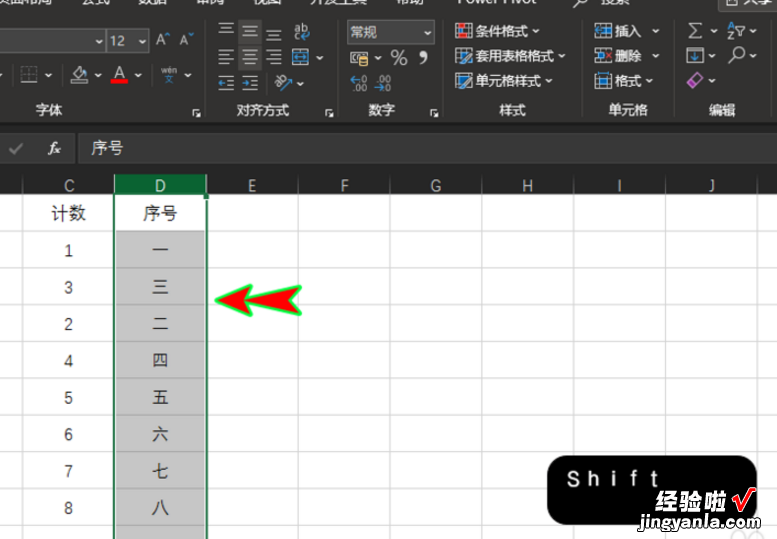Increase decimal places

359,83
